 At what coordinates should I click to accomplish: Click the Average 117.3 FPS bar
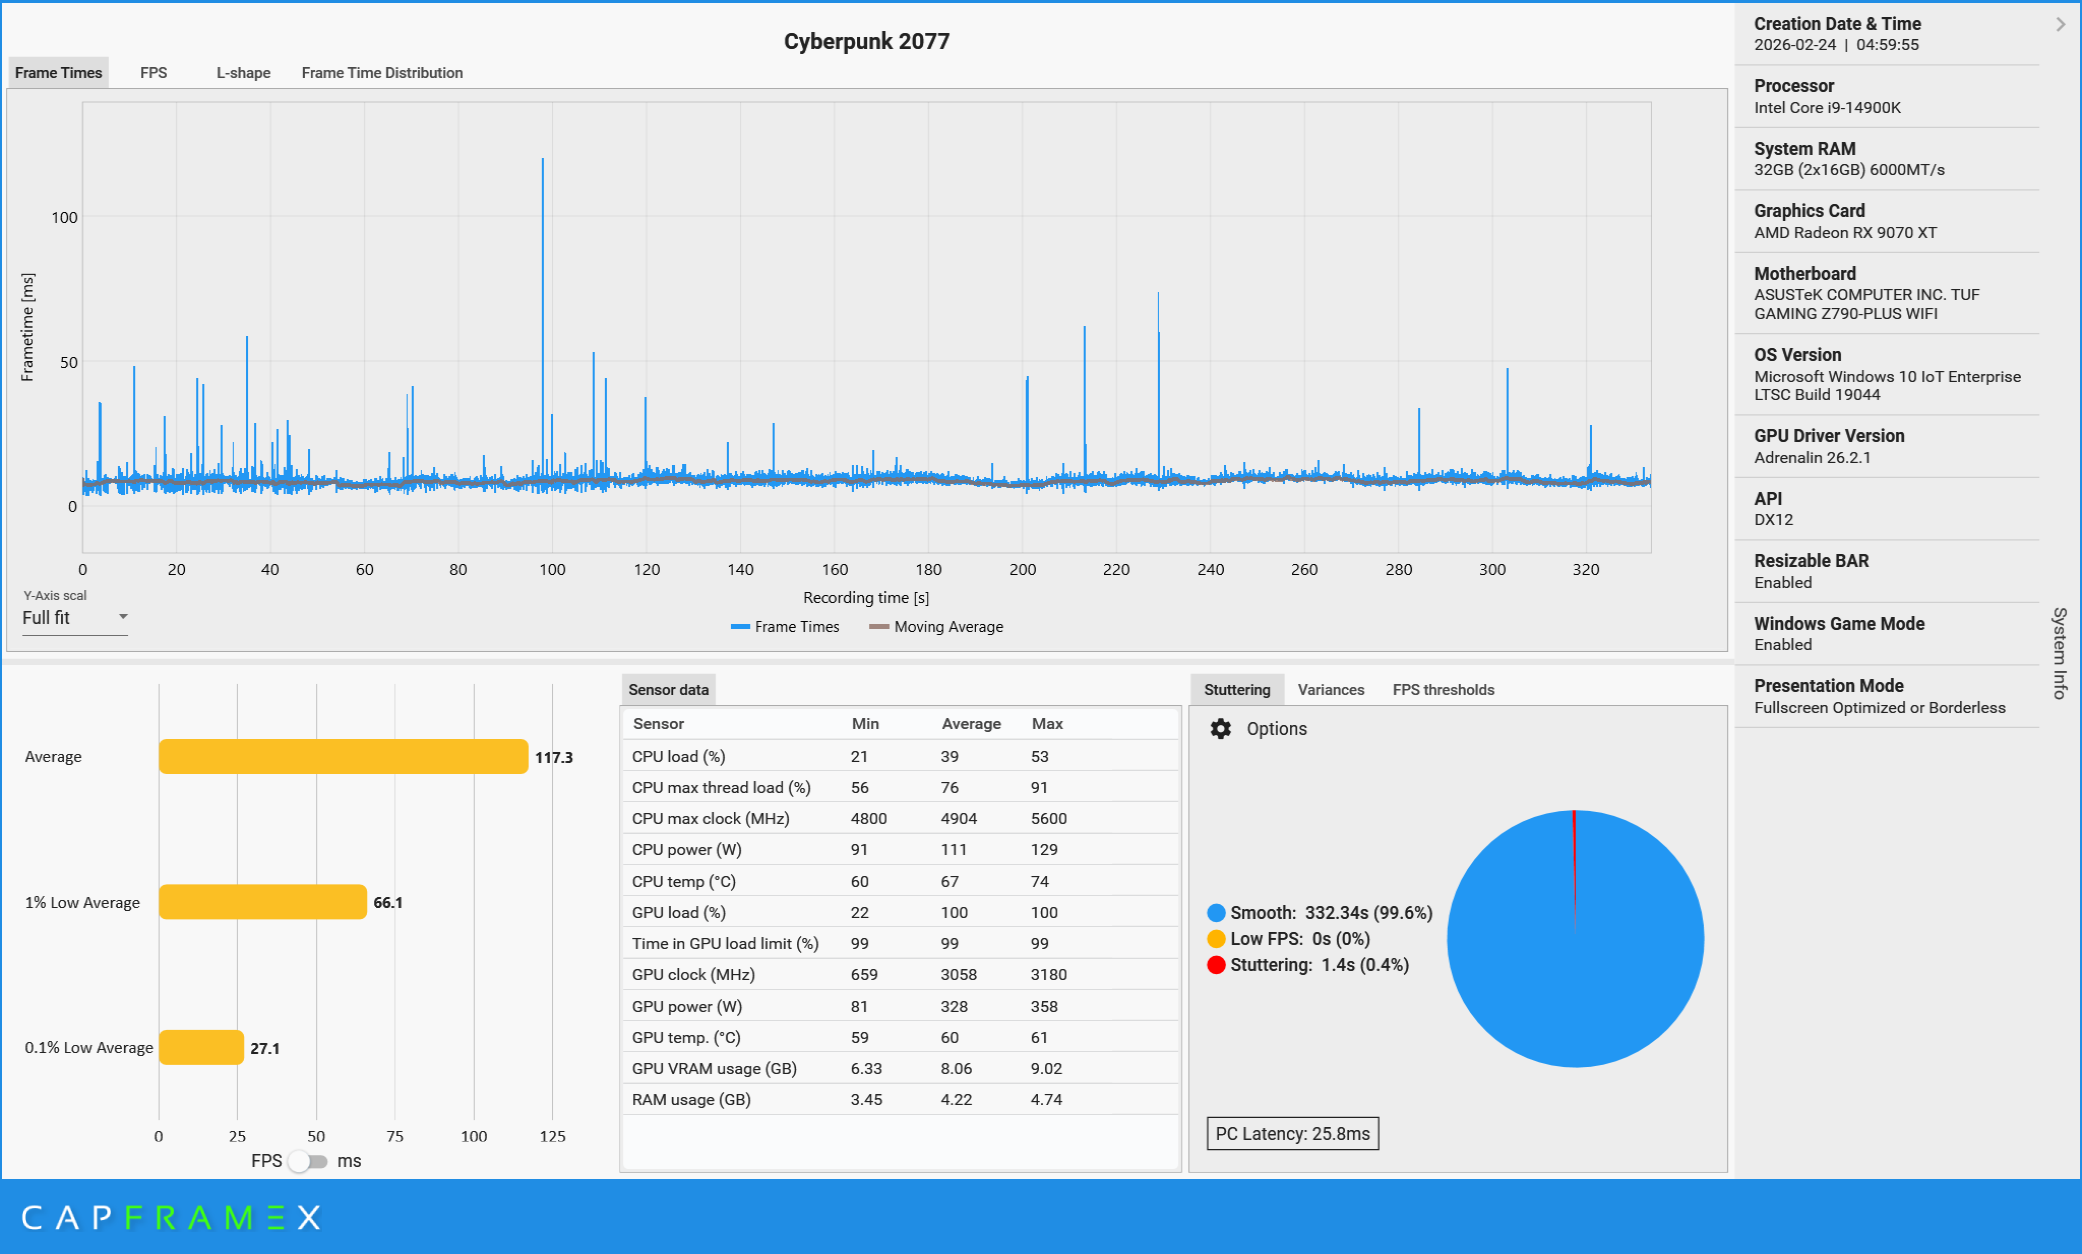pos(343,757)
